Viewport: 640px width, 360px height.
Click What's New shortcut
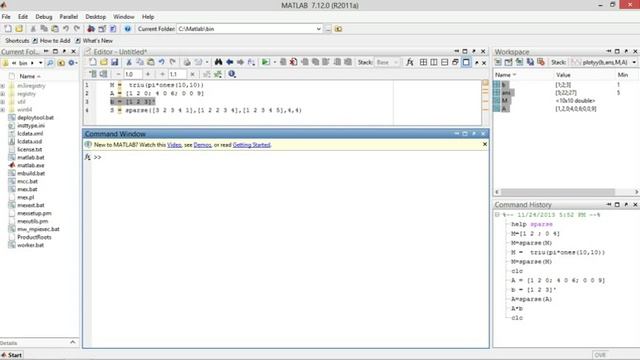[94, 41]
